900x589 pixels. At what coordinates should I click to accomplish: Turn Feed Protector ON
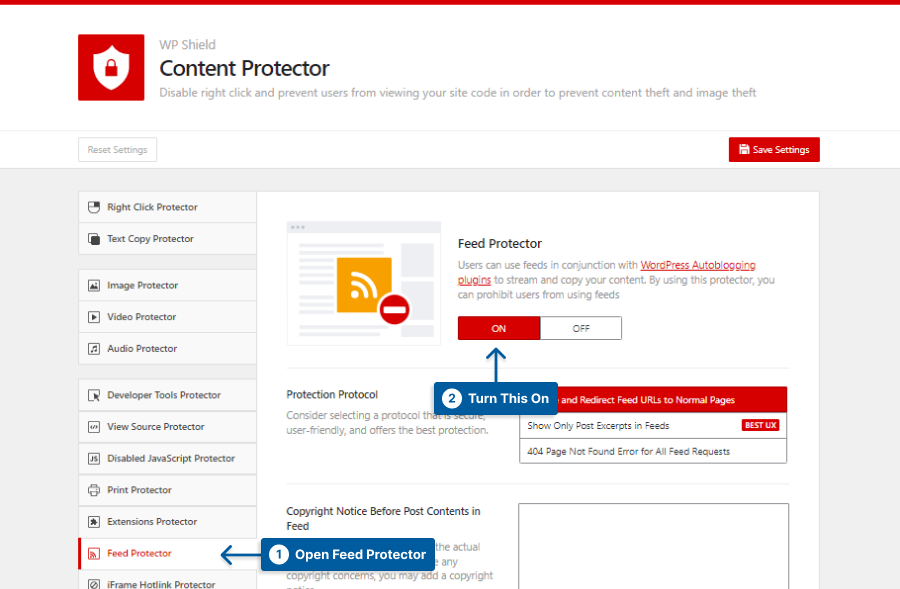499,328
